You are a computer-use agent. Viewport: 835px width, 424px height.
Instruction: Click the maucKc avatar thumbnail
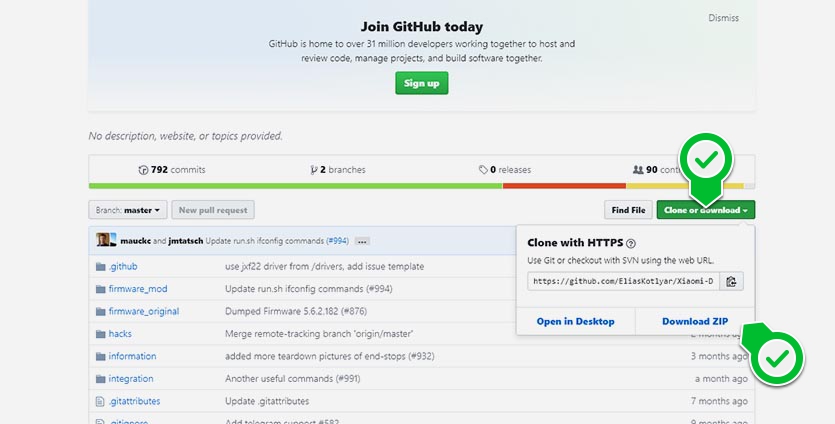point(103,240)
